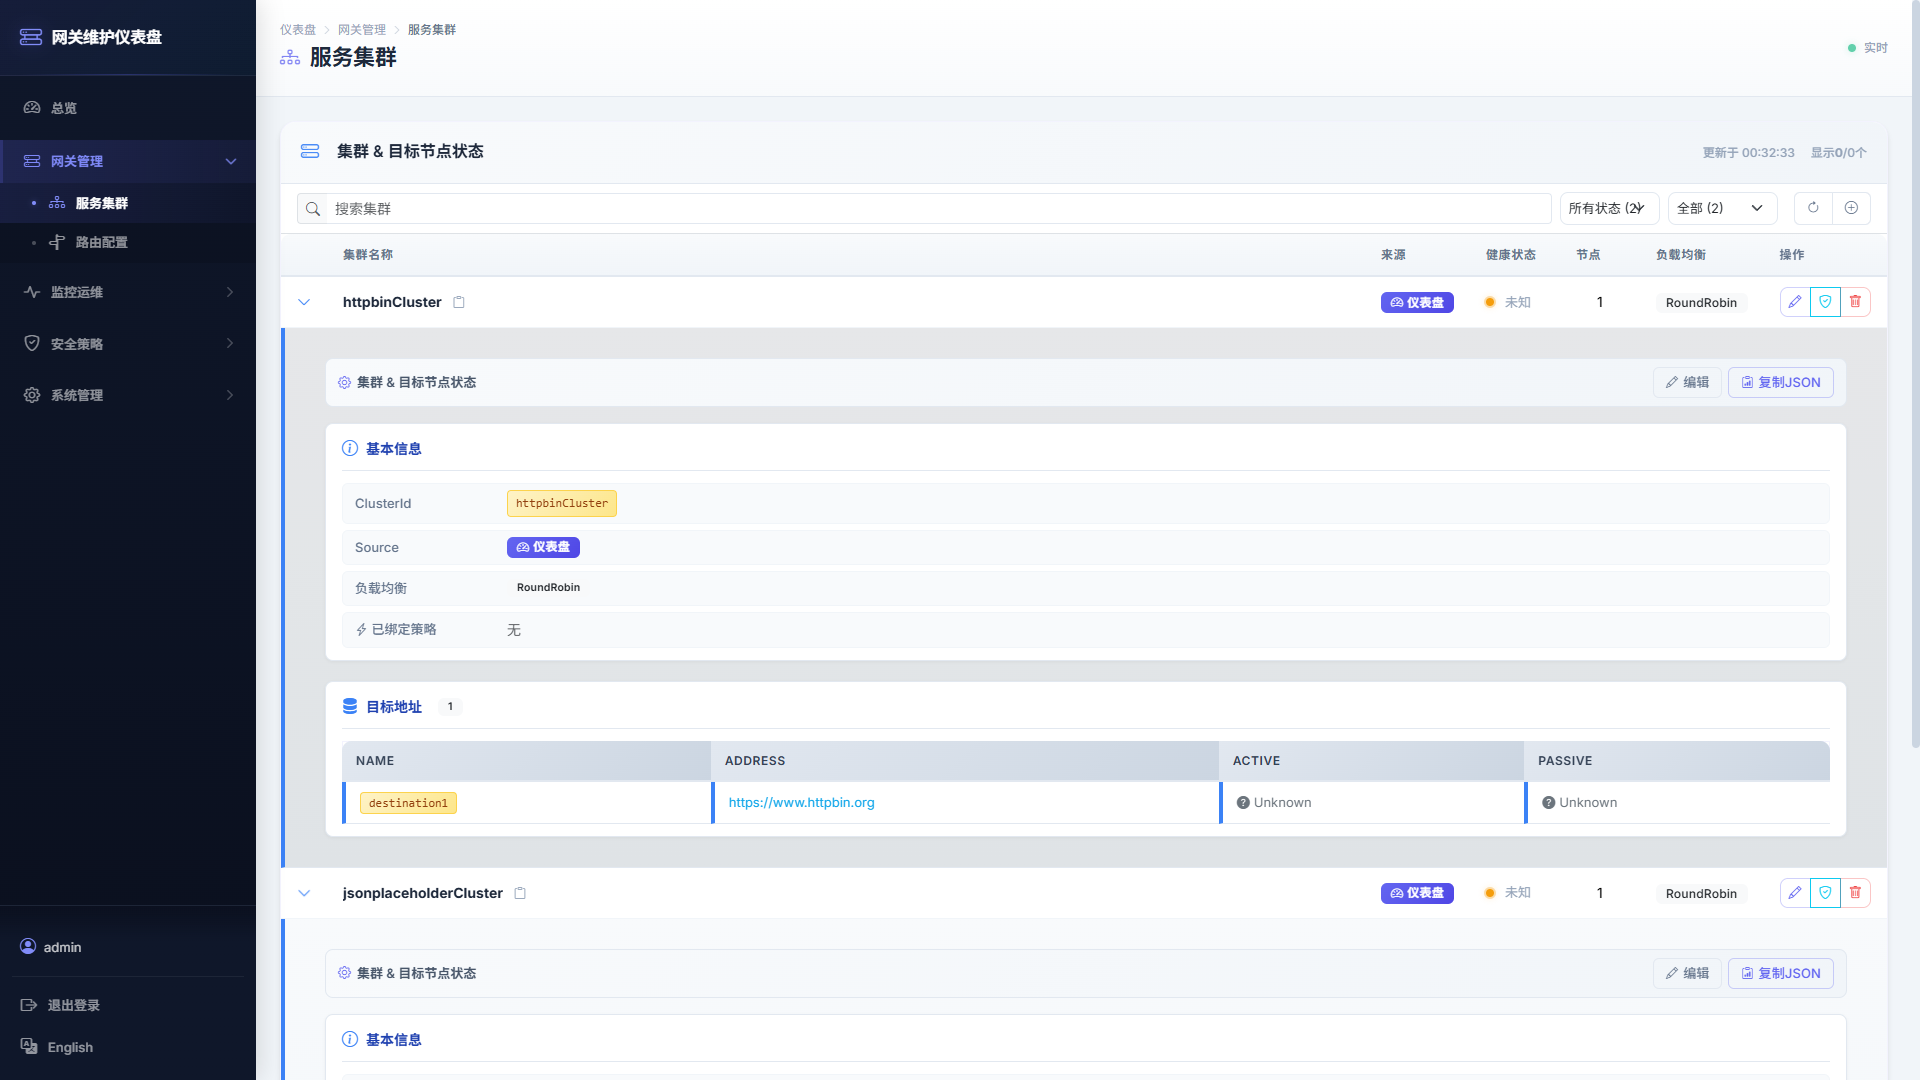Click the 实时 live status indicator
1920x1080 pixels.
click(x=1867, y=48)
